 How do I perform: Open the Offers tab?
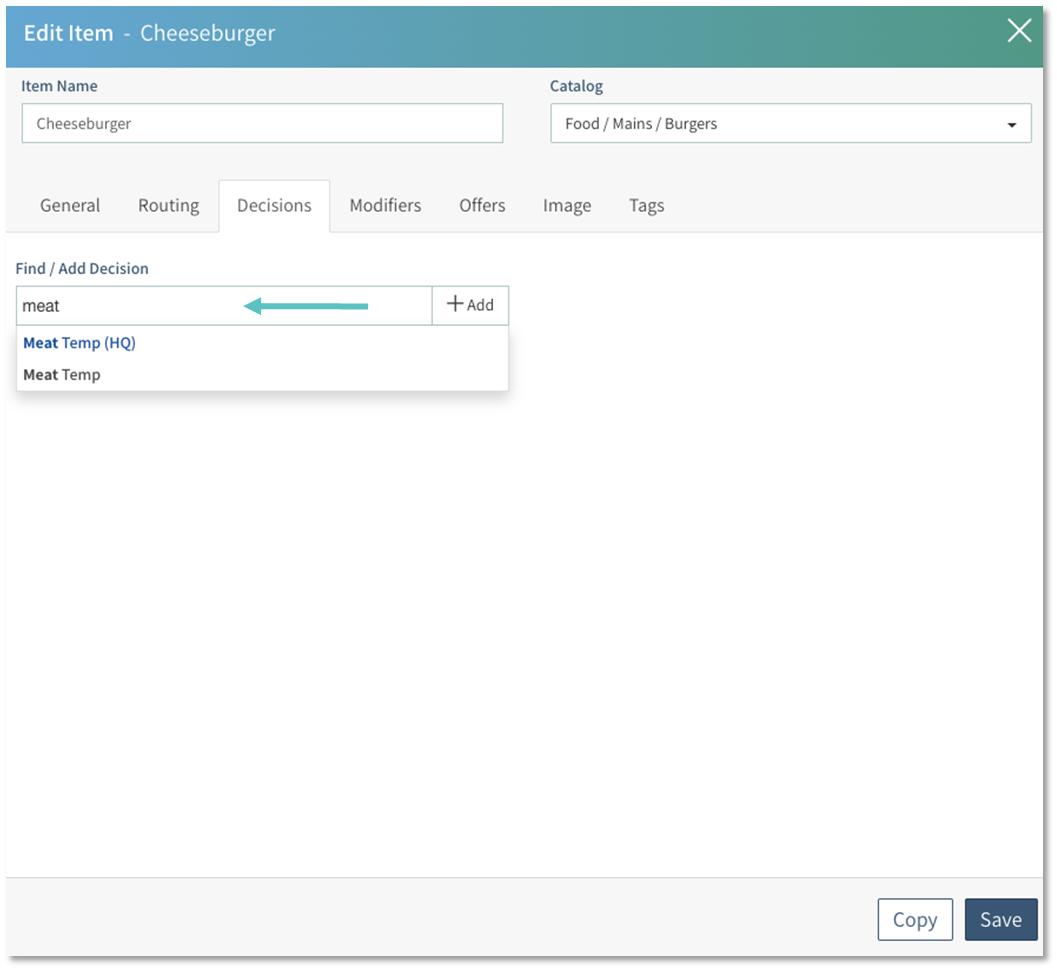(x=482, y=205)
